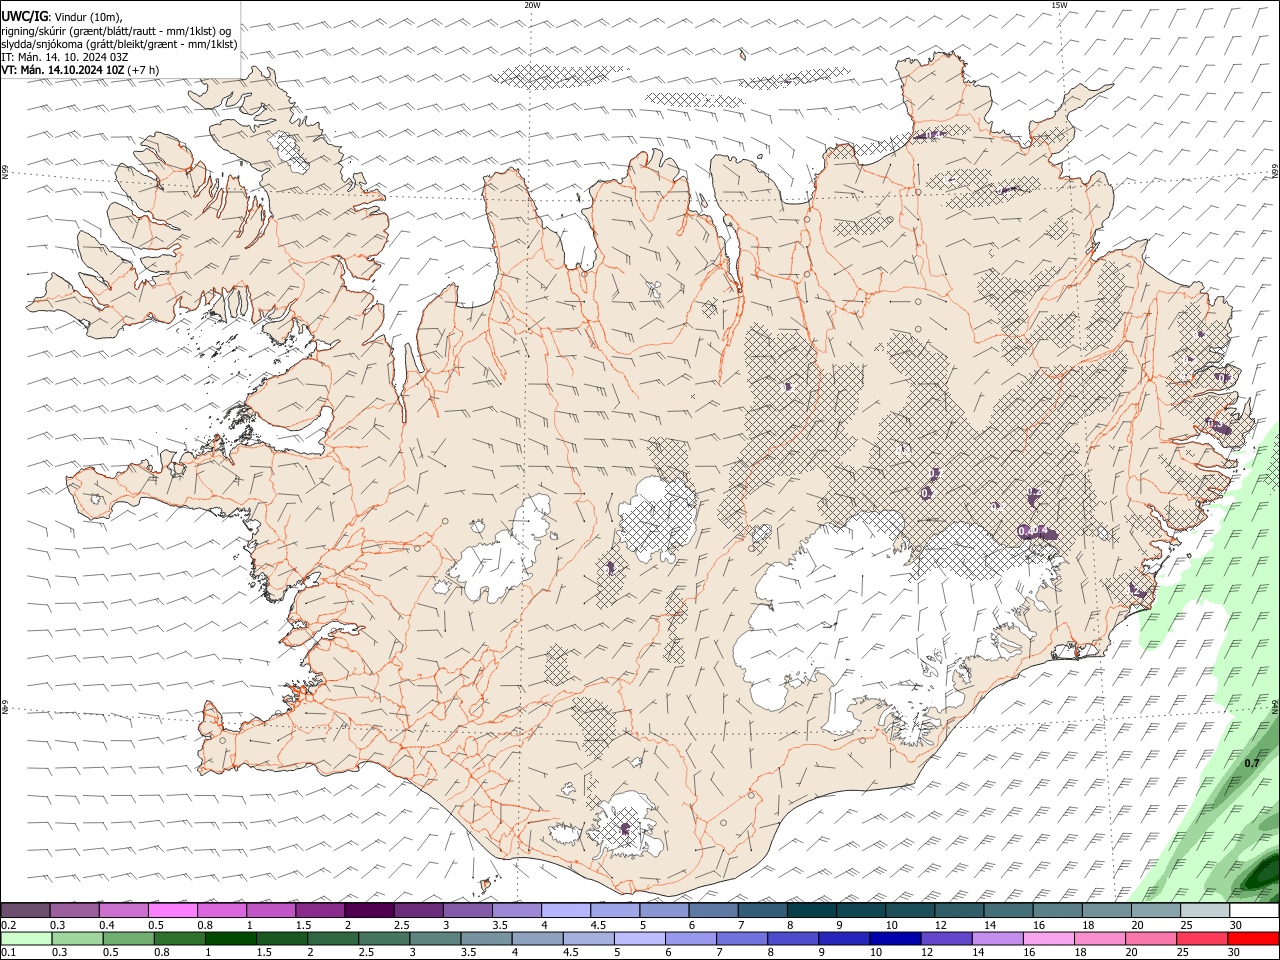Pick the dark teal 8 swatch in upper legend
Screen dimensions: 1280x960
point(810,910)
